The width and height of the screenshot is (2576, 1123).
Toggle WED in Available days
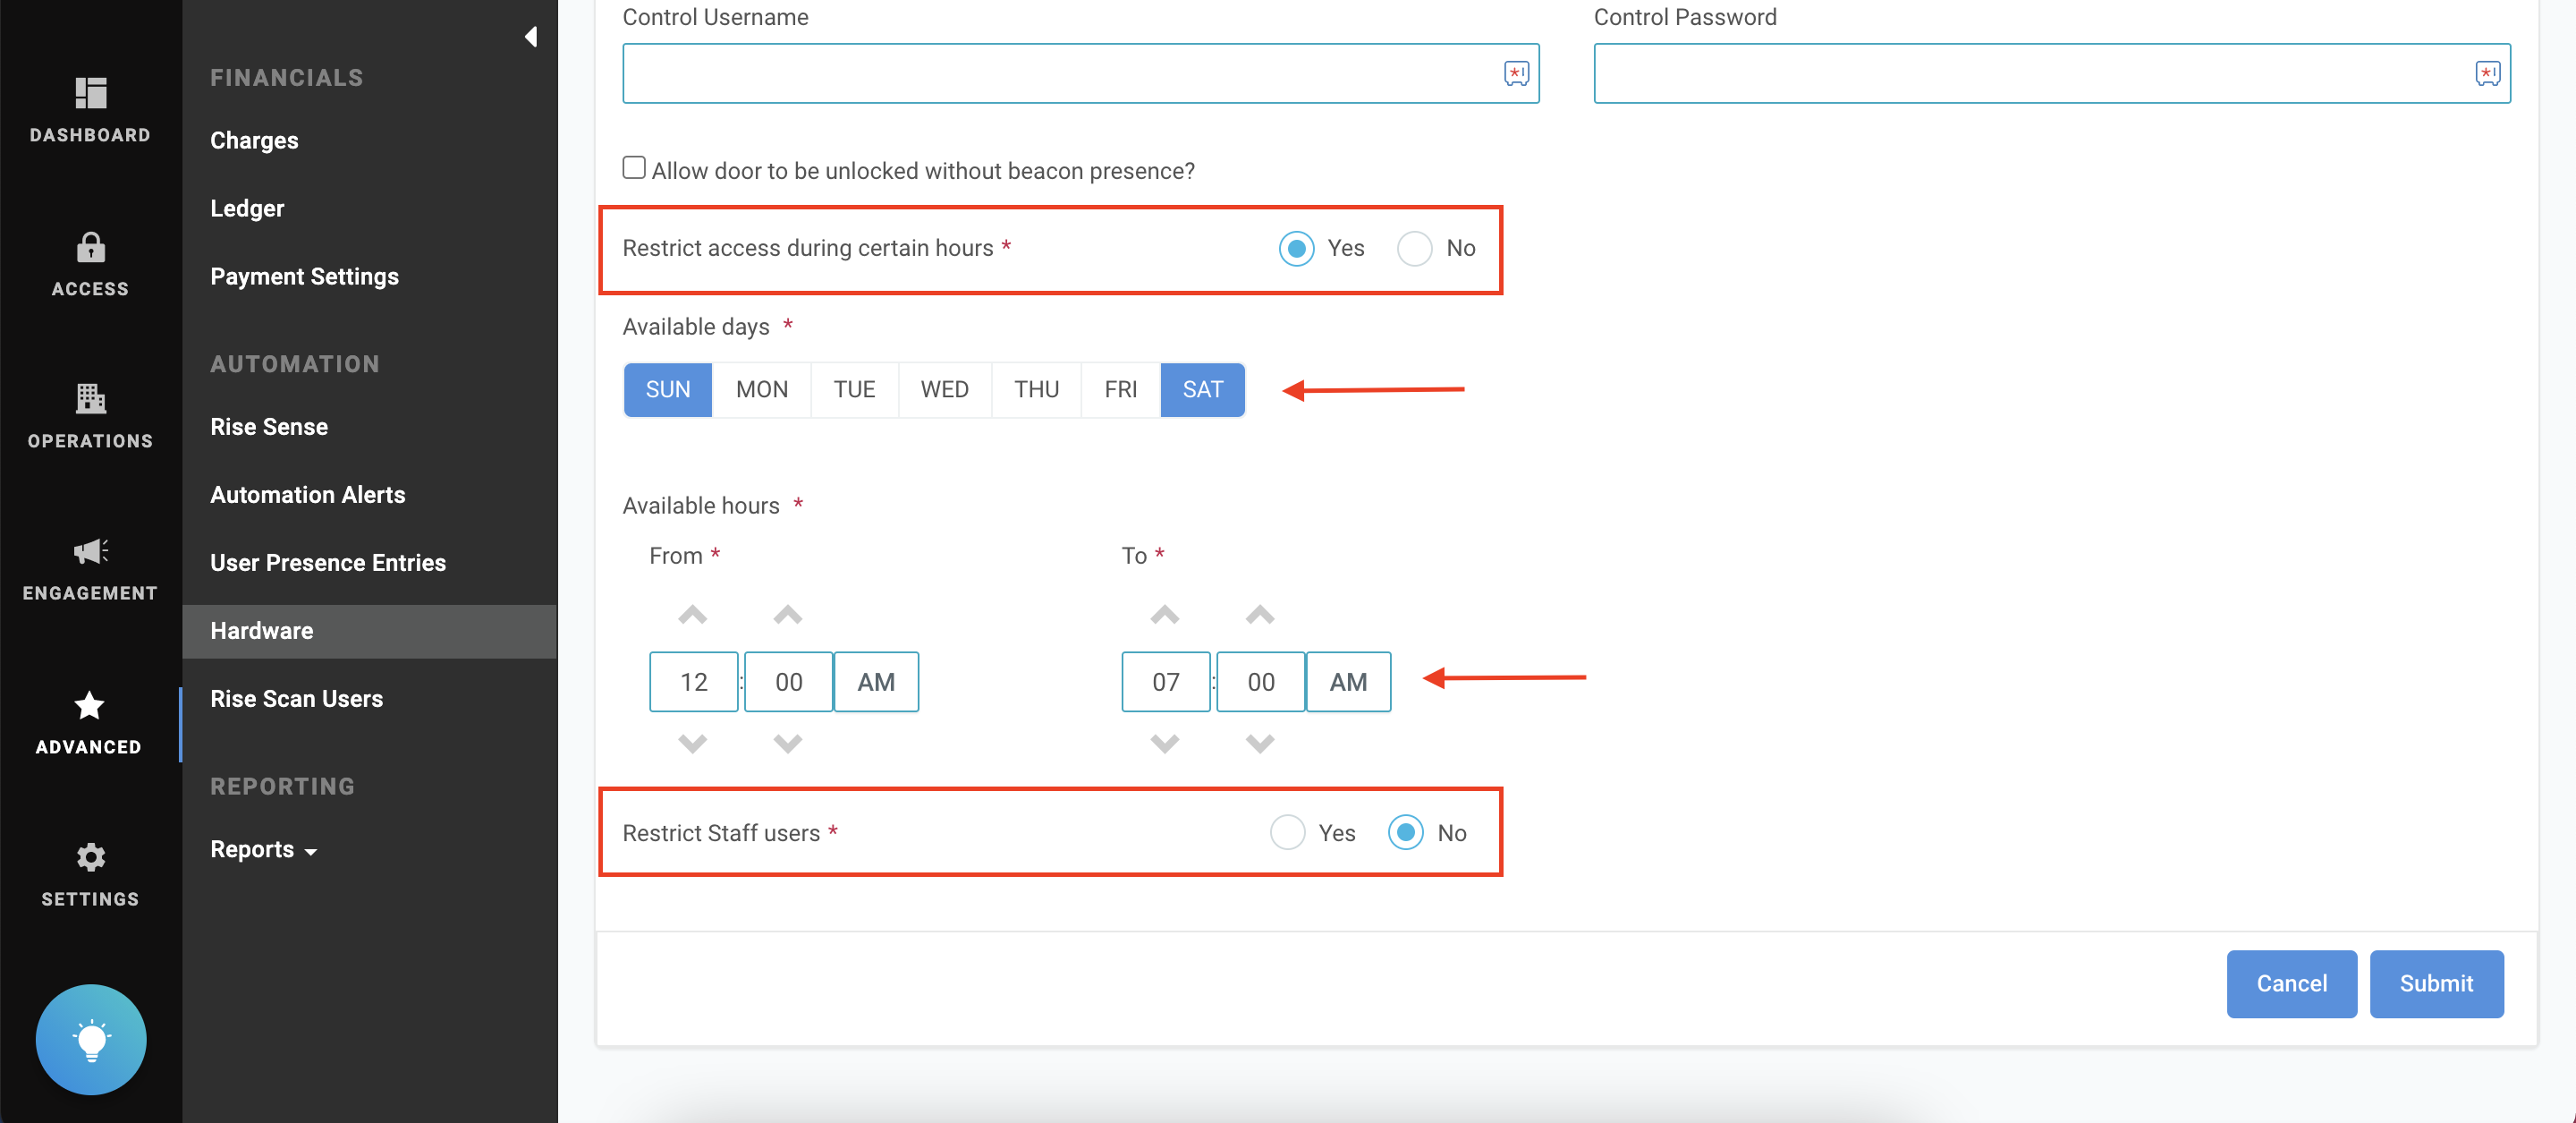click(943, 389)
